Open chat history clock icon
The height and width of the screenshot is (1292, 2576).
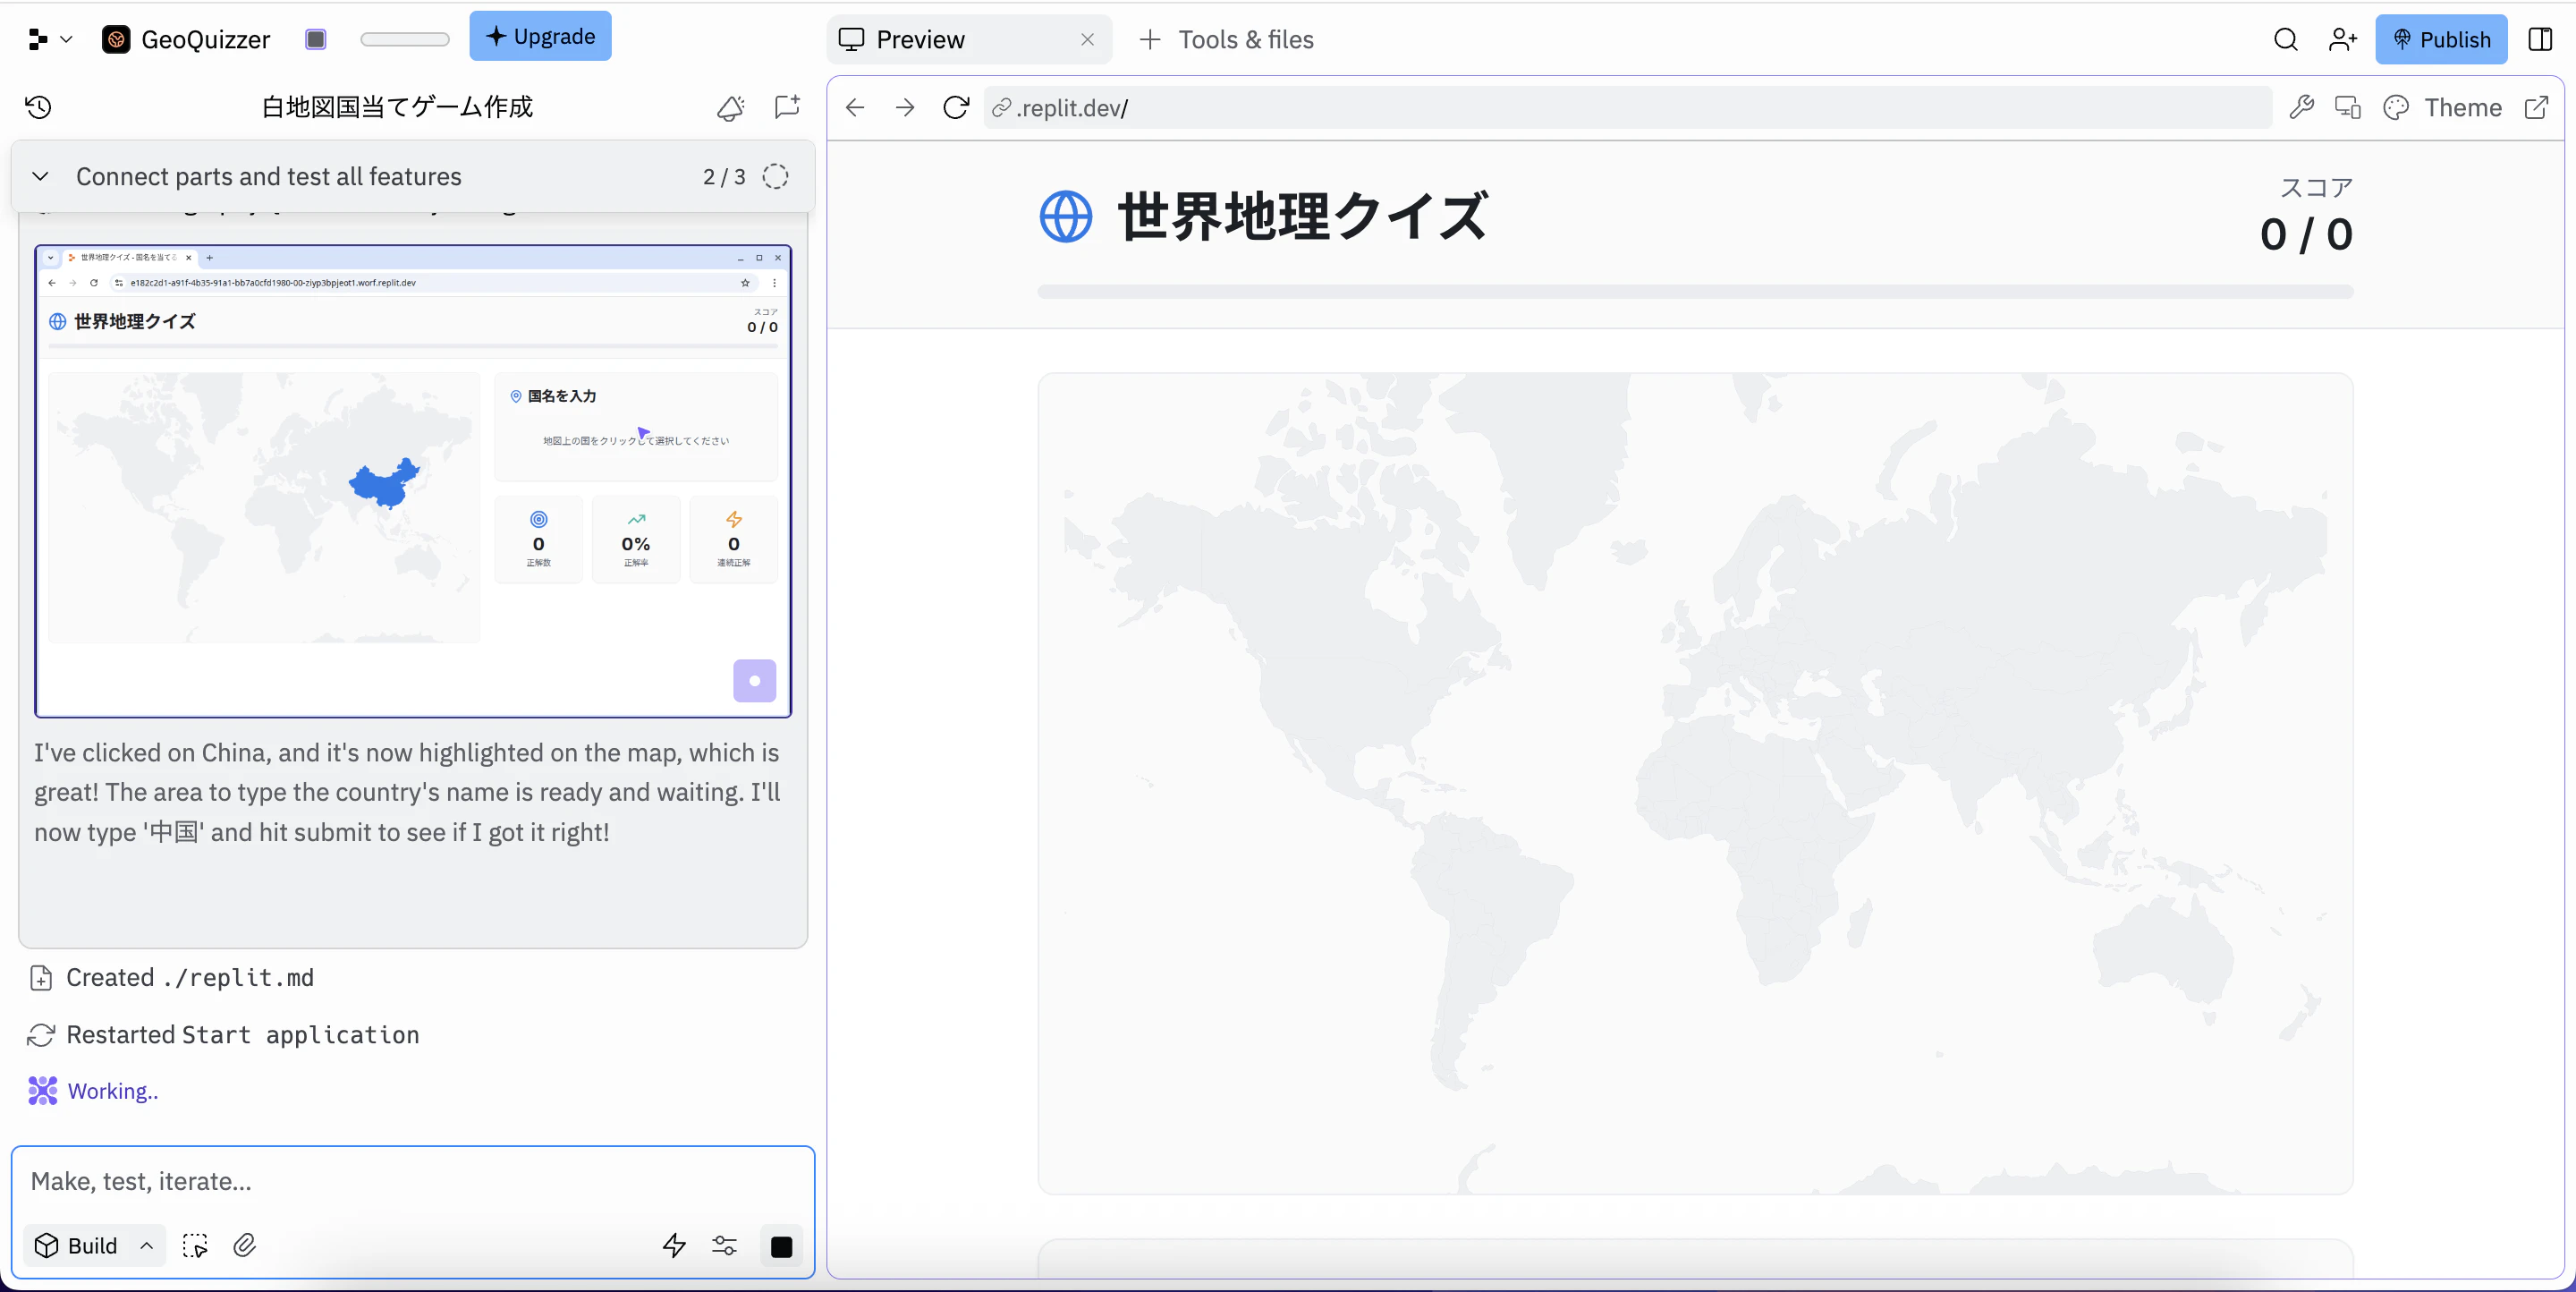pyautogui.click(x=38, y=107)
